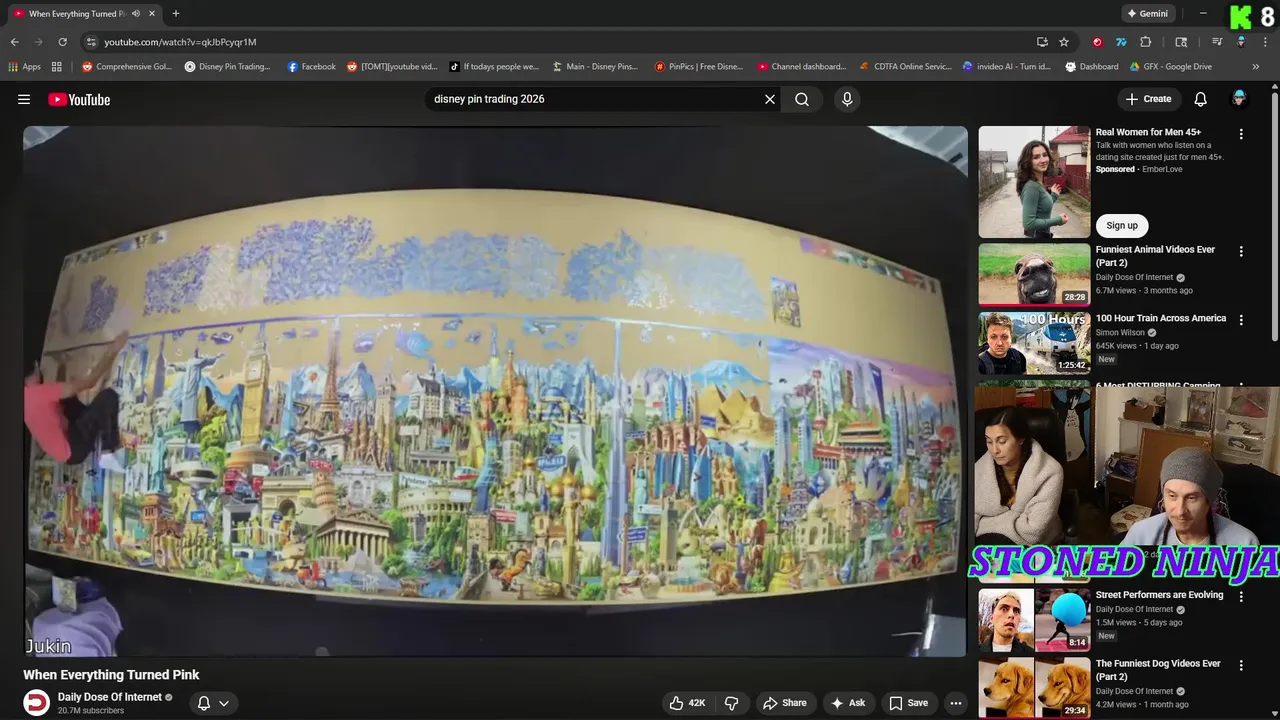Play Street Performers are Evolving thumbnail
Viewport: 1280px width, 720px height.
click(1034, 619)
